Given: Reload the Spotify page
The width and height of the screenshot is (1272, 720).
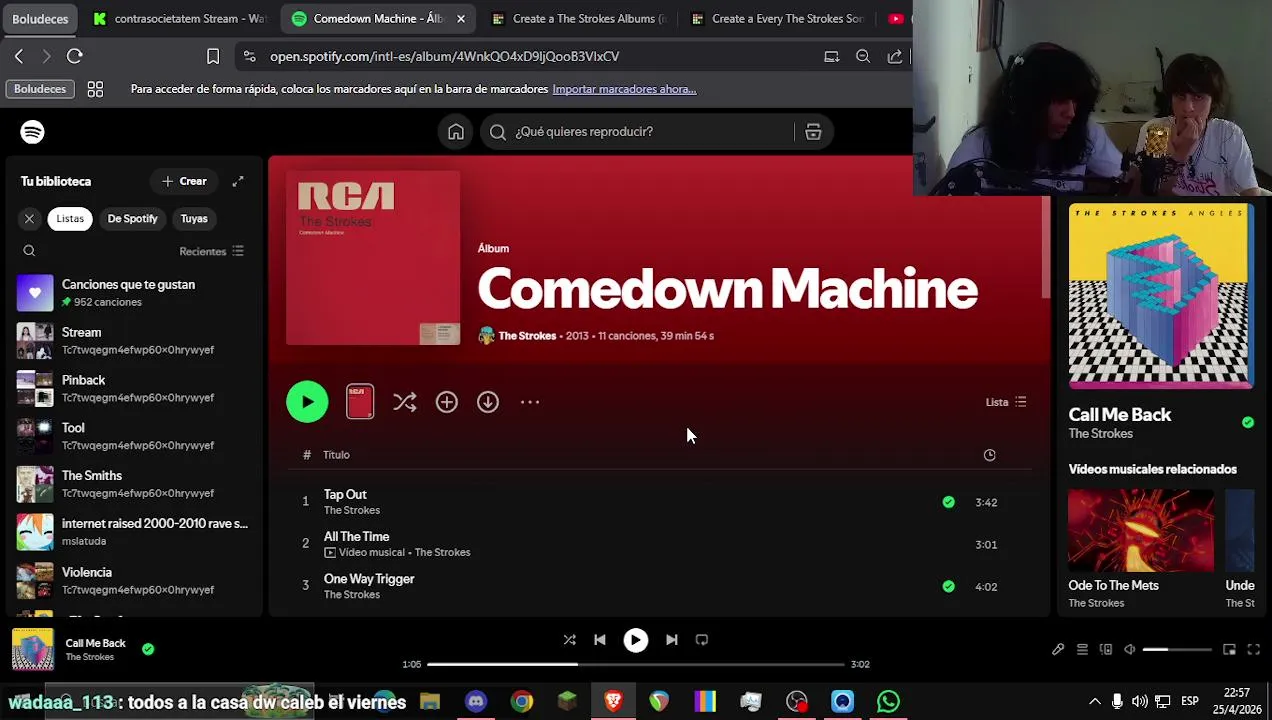Looking at the screenshot, I should click(75, 56).
